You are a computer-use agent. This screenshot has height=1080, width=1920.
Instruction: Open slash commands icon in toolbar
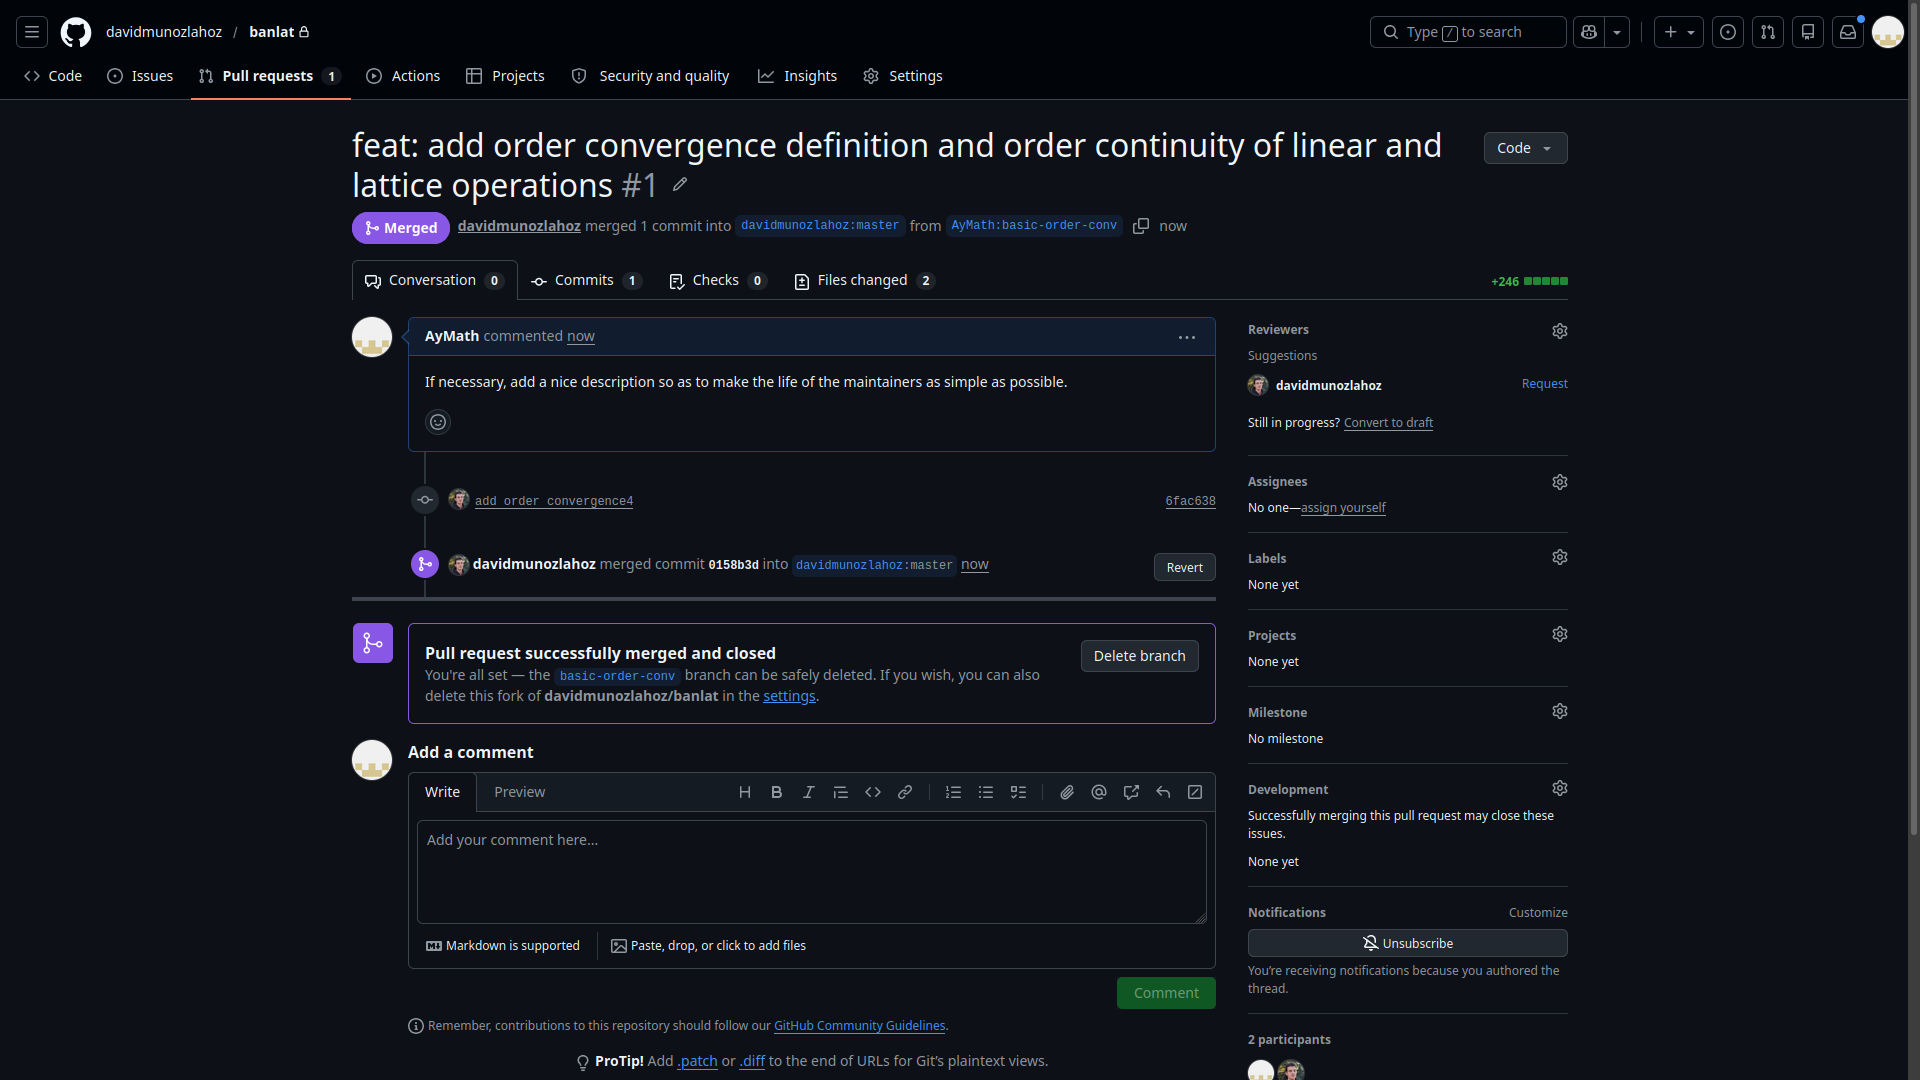tap(1195, 792)
